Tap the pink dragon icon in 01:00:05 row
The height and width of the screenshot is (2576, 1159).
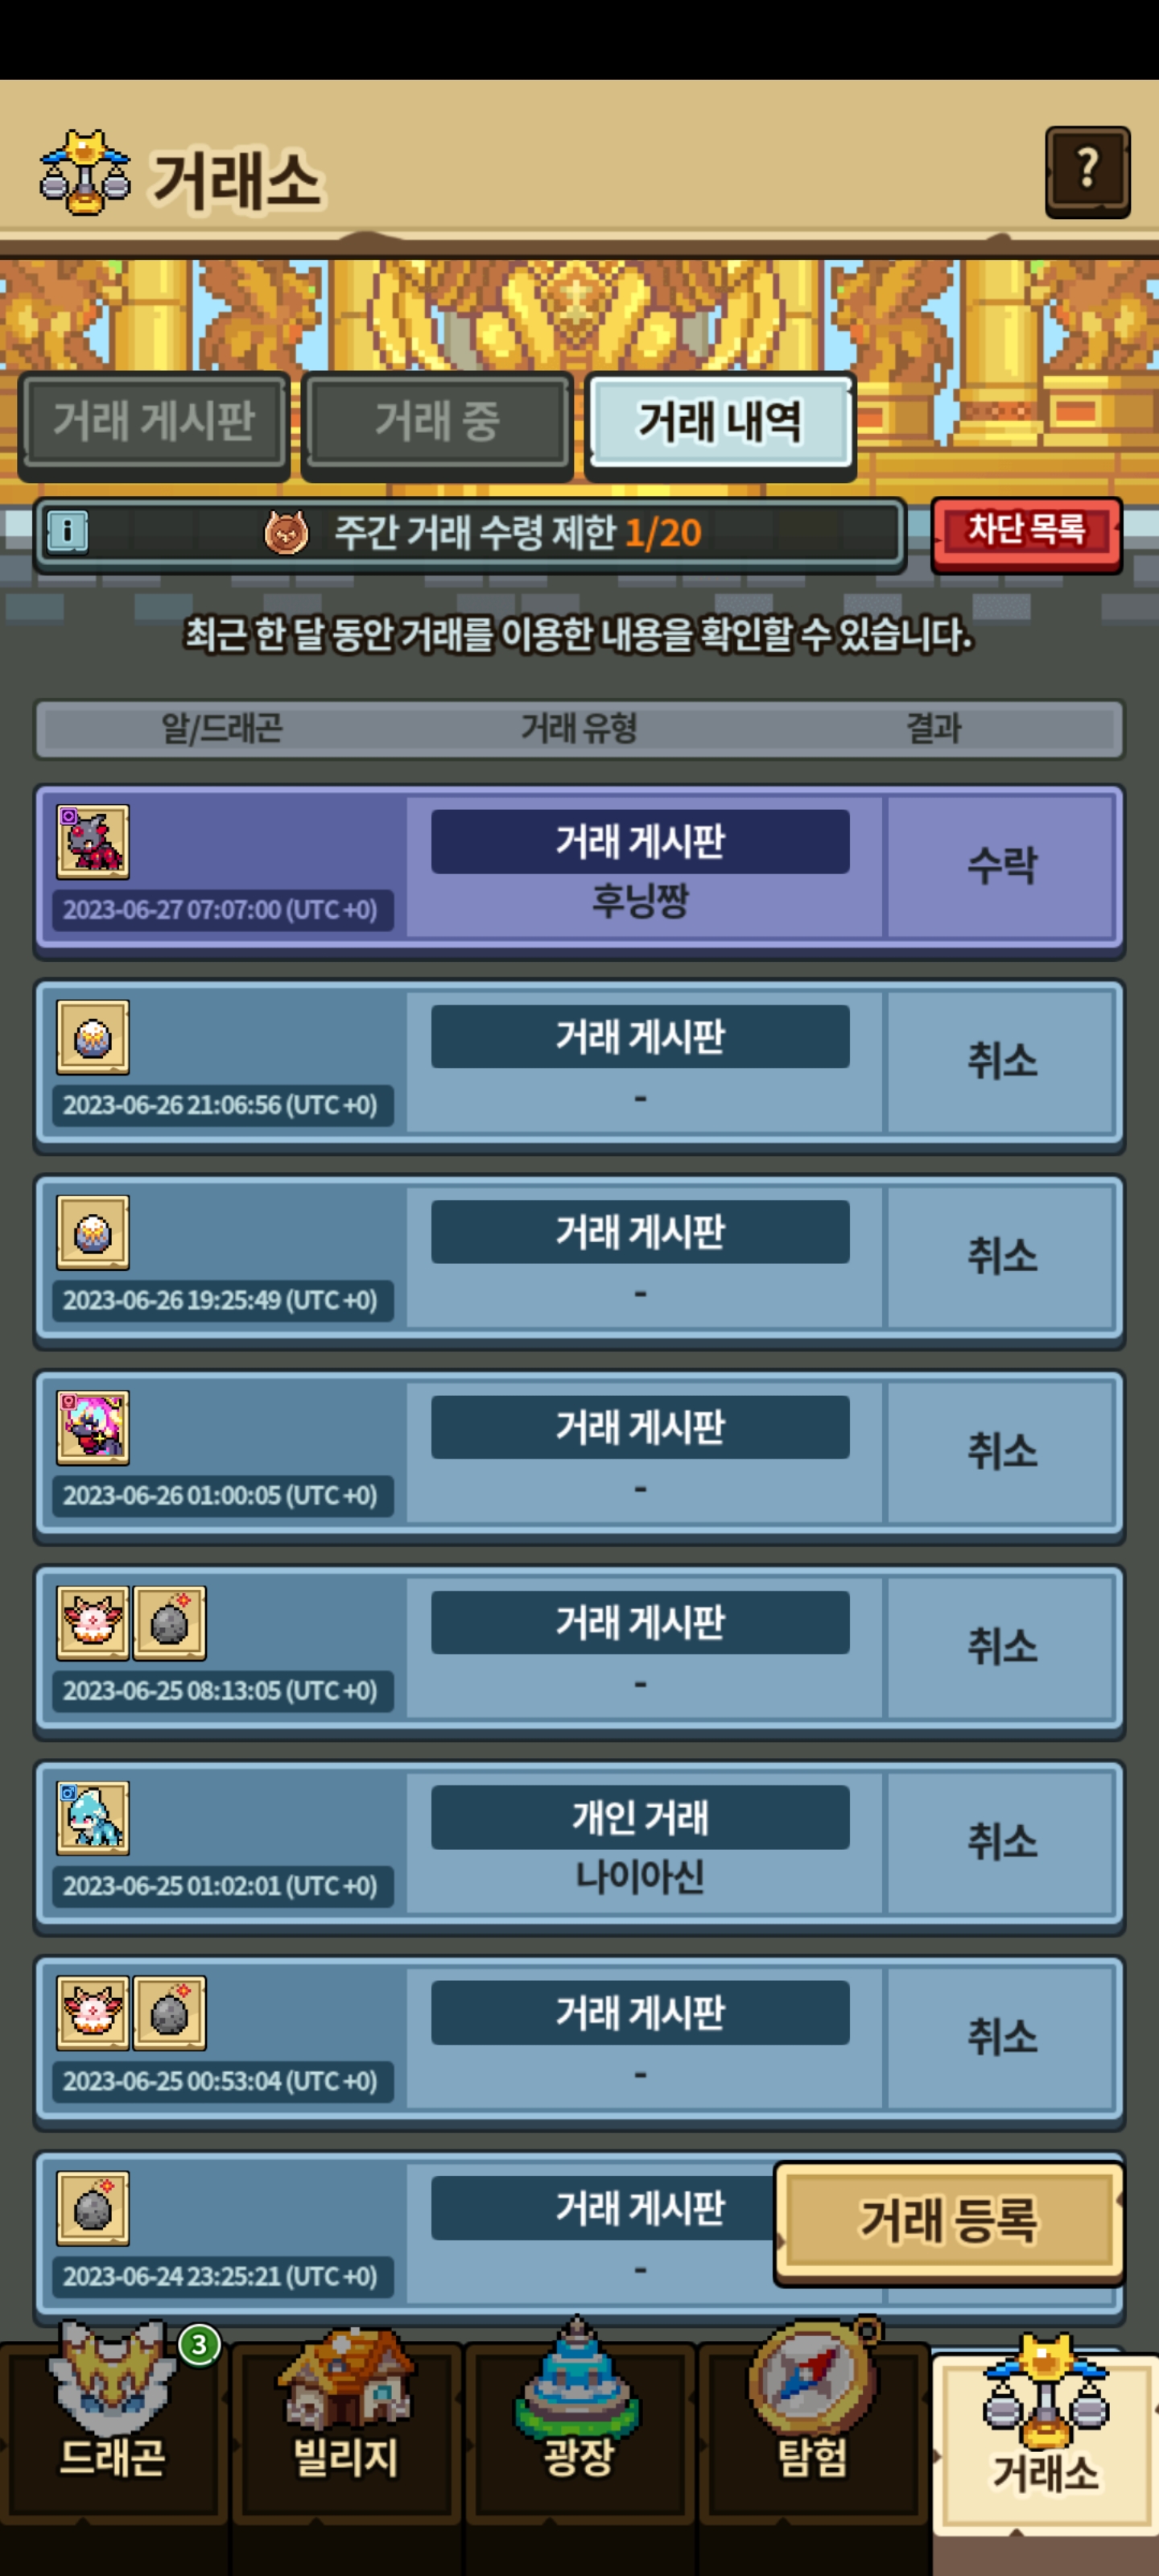click(x=93, y=1427)
